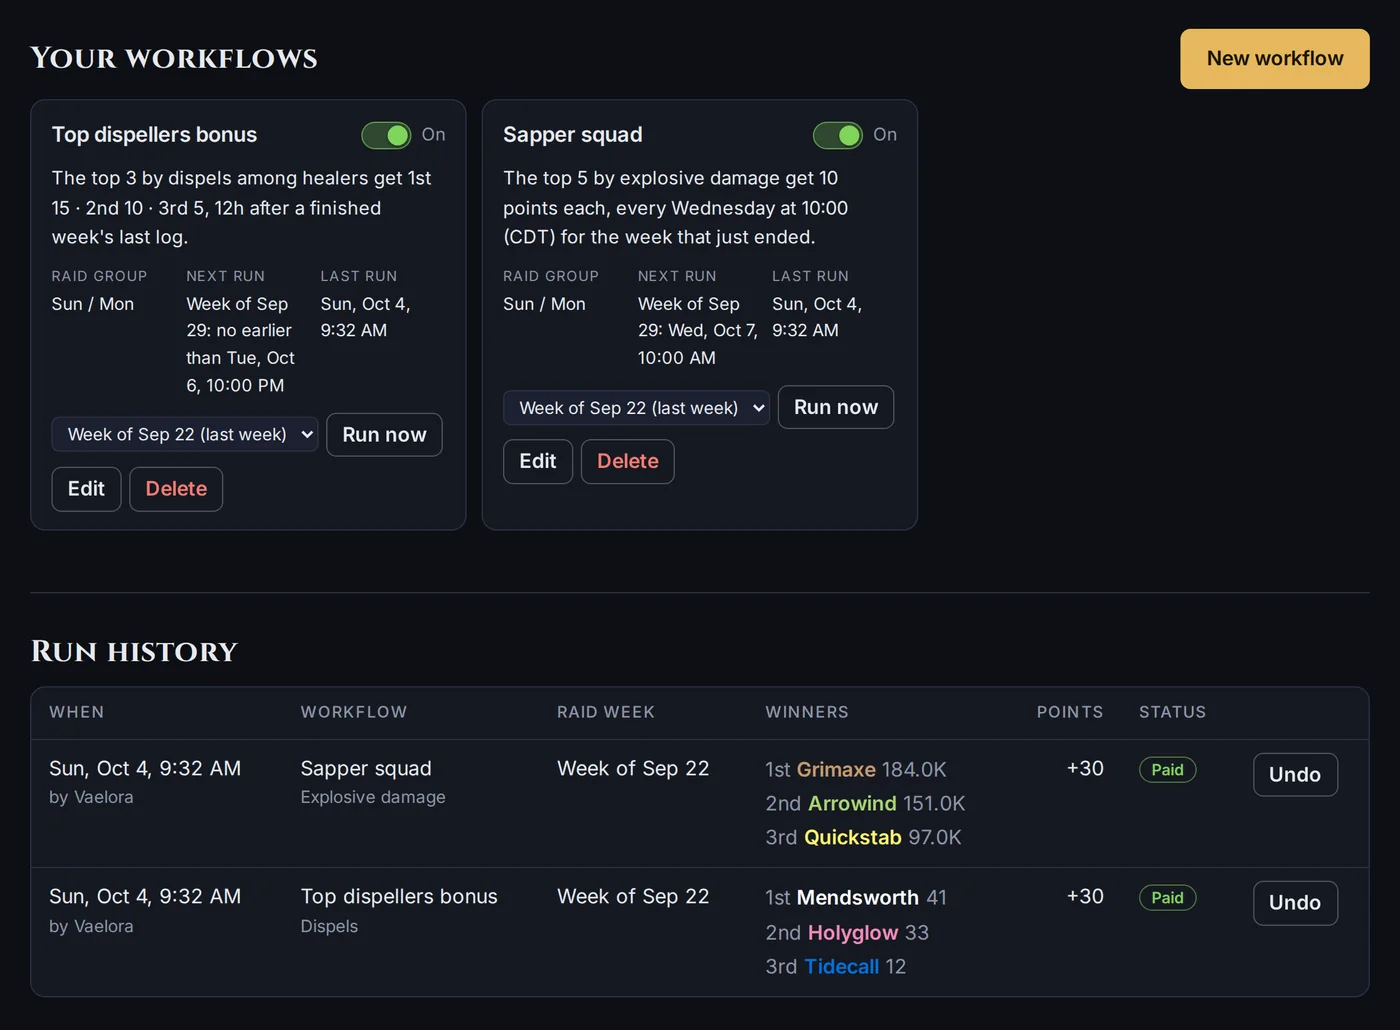Click the Top dispellers bonus card title
Image resolution: width=1400 pixels, height=1030 pixels.
(154, 135)
